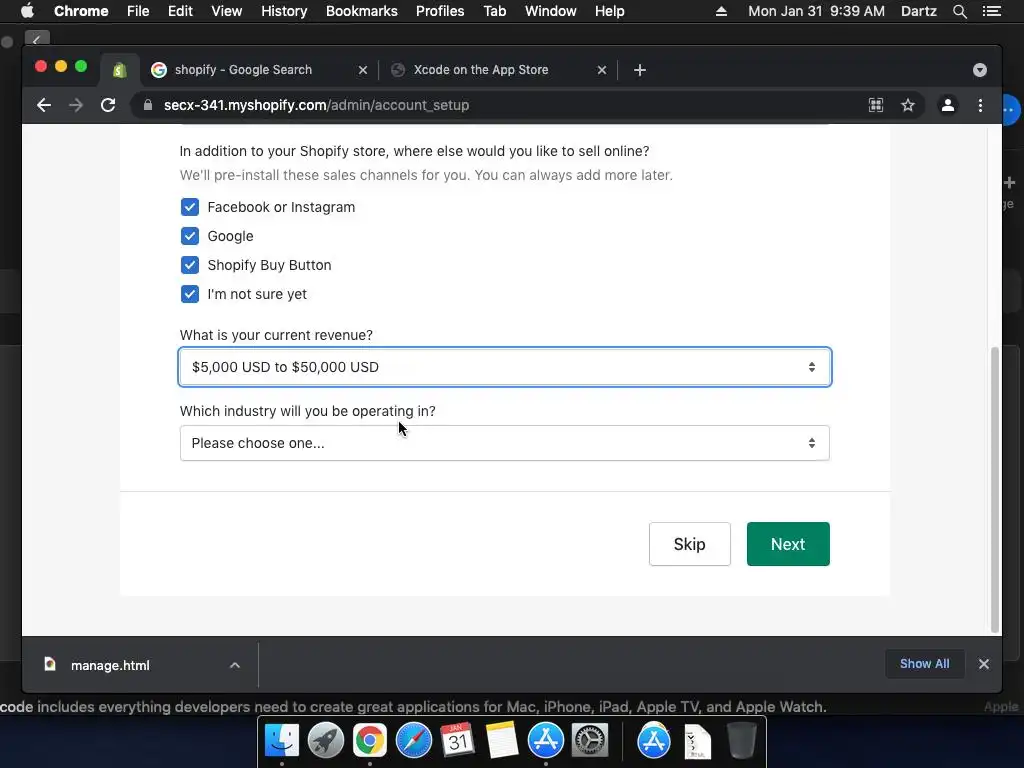
Task: Click the eject icon in menu bar
Action: (721, 11)
